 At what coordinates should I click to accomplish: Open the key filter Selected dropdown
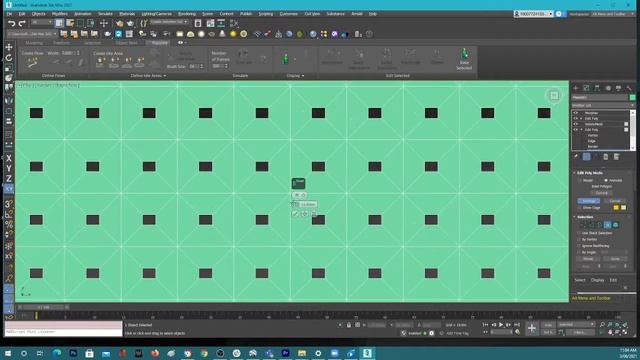576,324
